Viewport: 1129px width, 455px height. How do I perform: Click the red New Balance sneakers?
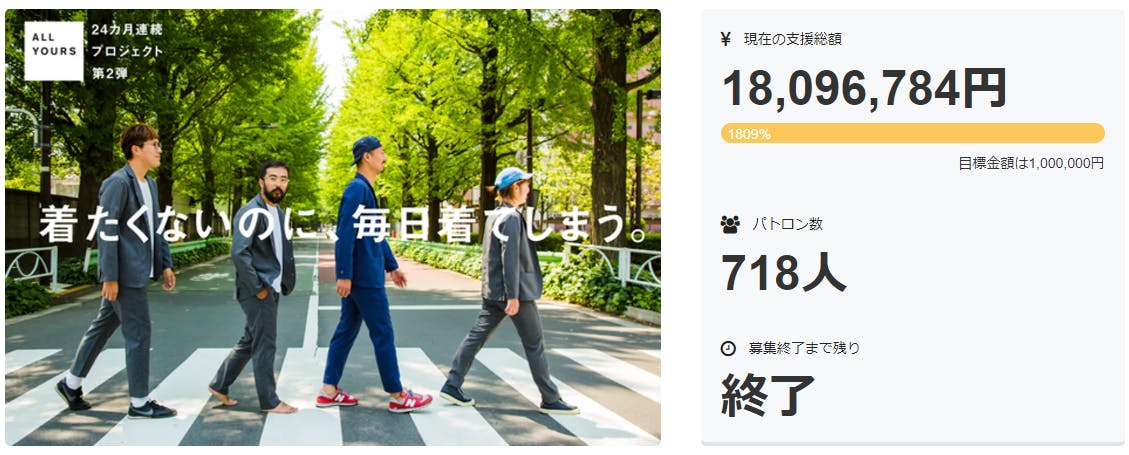click(374, 400)
